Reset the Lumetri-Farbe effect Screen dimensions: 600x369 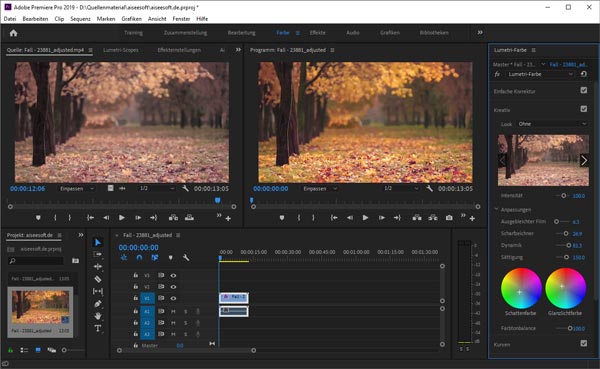[x=584, y=74]
